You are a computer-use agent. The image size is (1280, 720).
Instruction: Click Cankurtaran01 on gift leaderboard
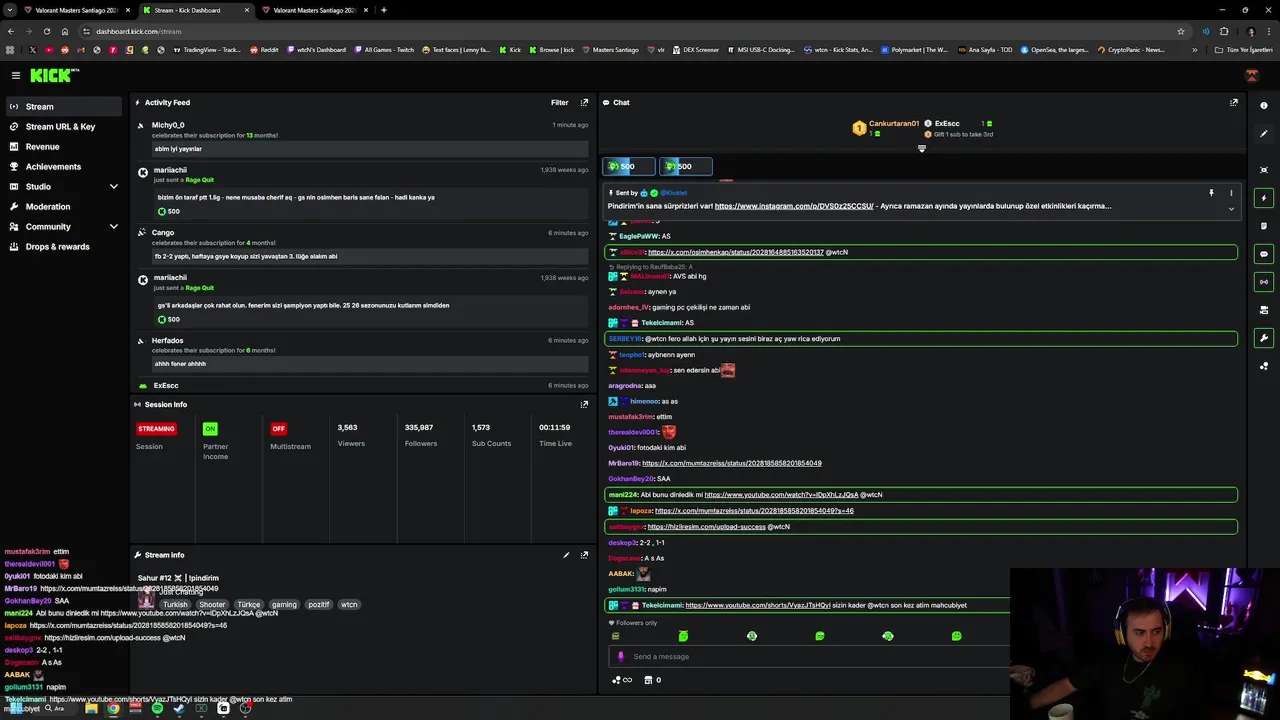[893, 124]
